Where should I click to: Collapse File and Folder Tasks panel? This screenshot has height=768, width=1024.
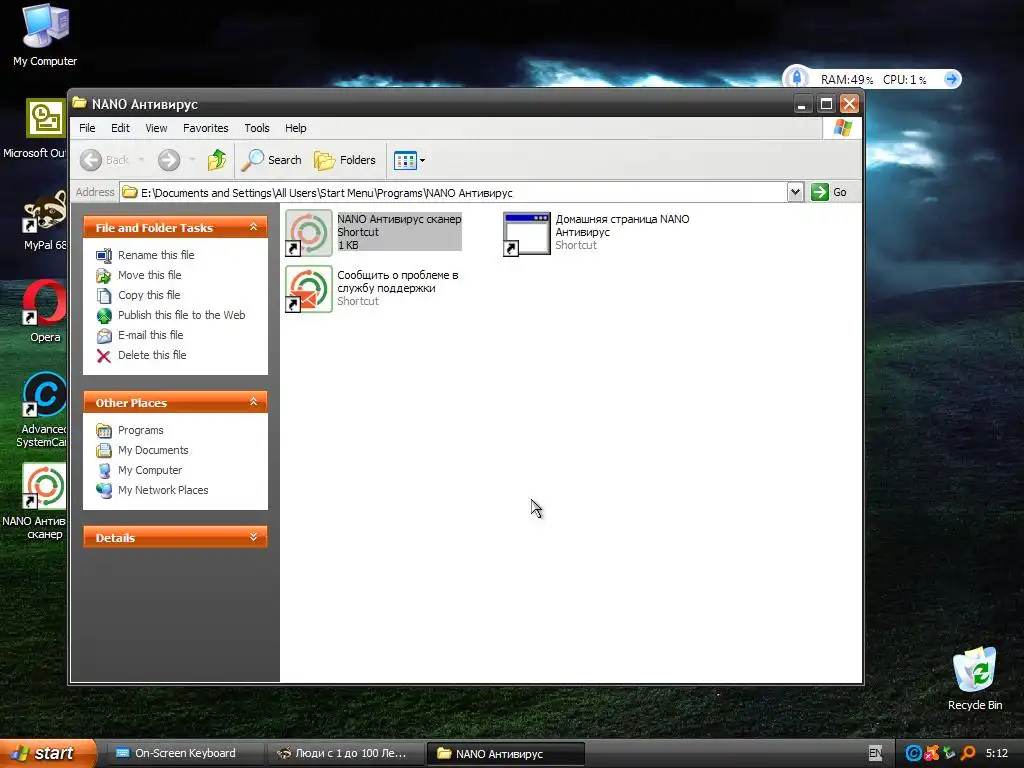click(253, 227)
